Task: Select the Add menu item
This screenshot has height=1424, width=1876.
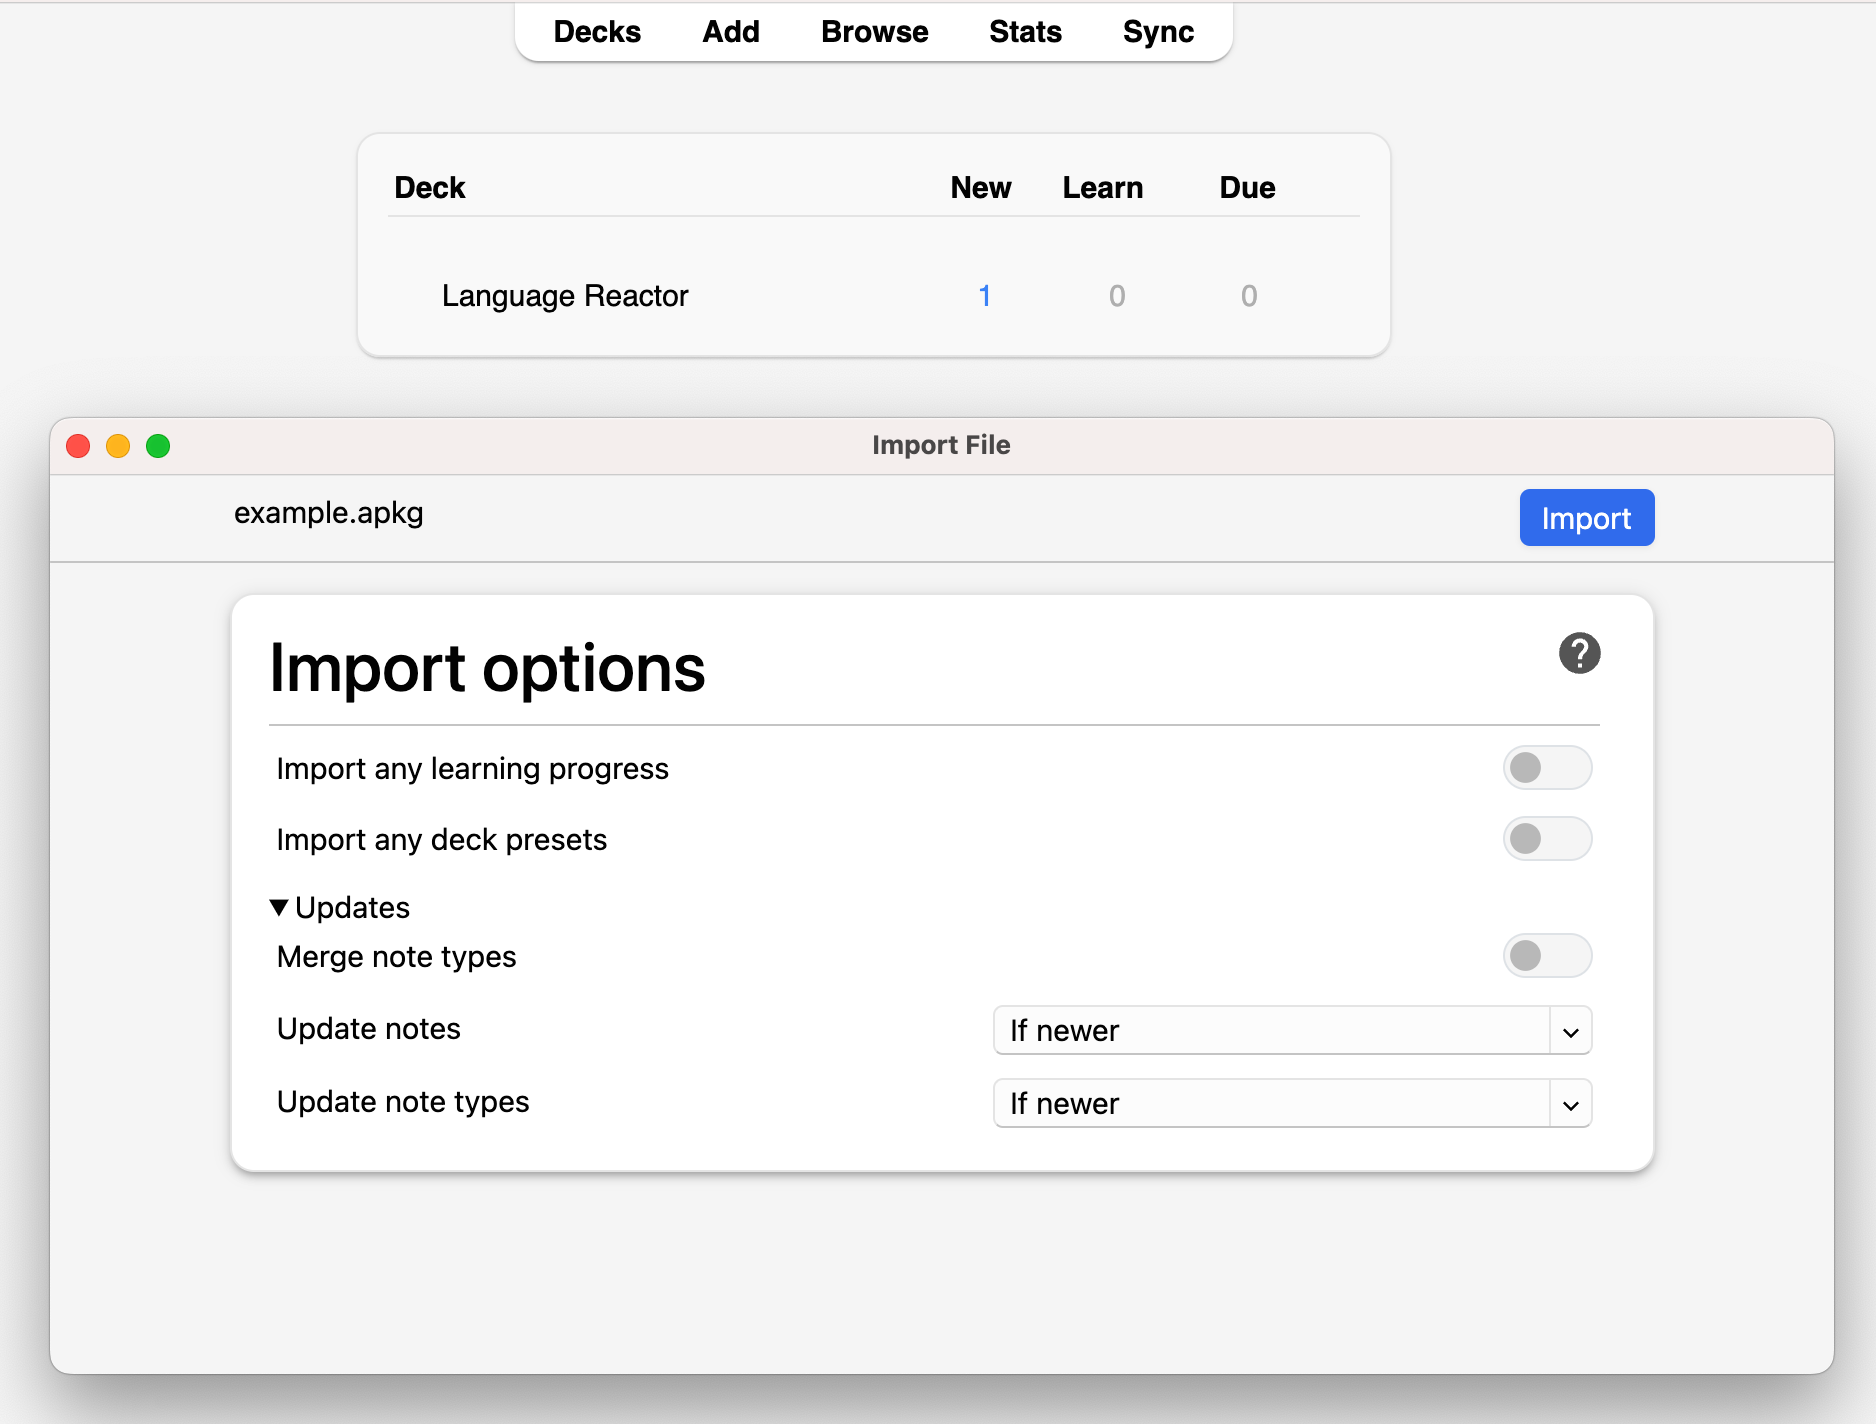Action: [x=731, y=31]
